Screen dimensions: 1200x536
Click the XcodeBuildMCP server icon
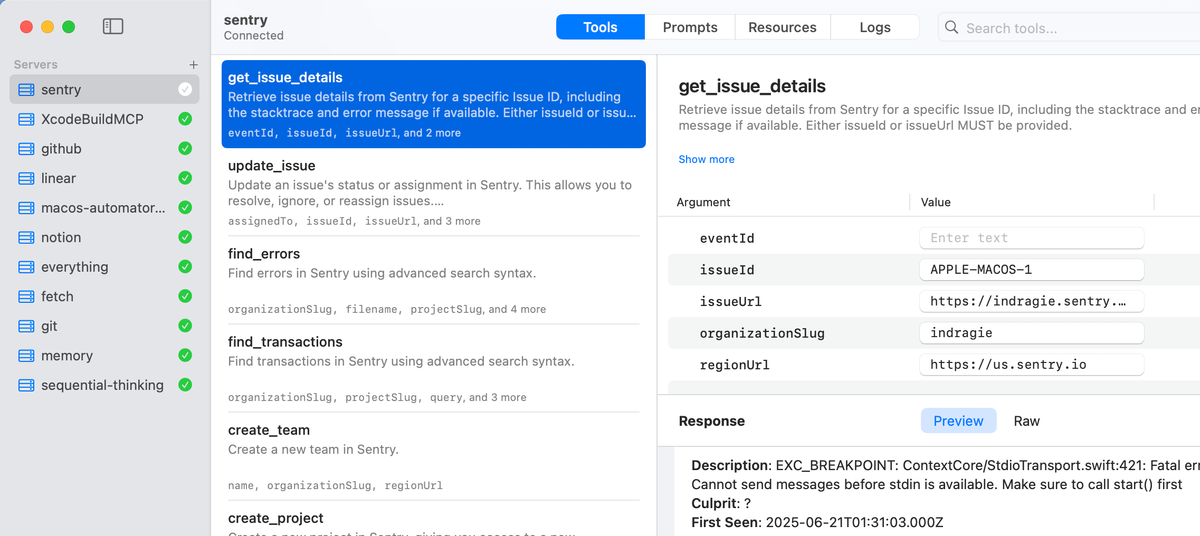pyautogui.click(x=25, y=119)
